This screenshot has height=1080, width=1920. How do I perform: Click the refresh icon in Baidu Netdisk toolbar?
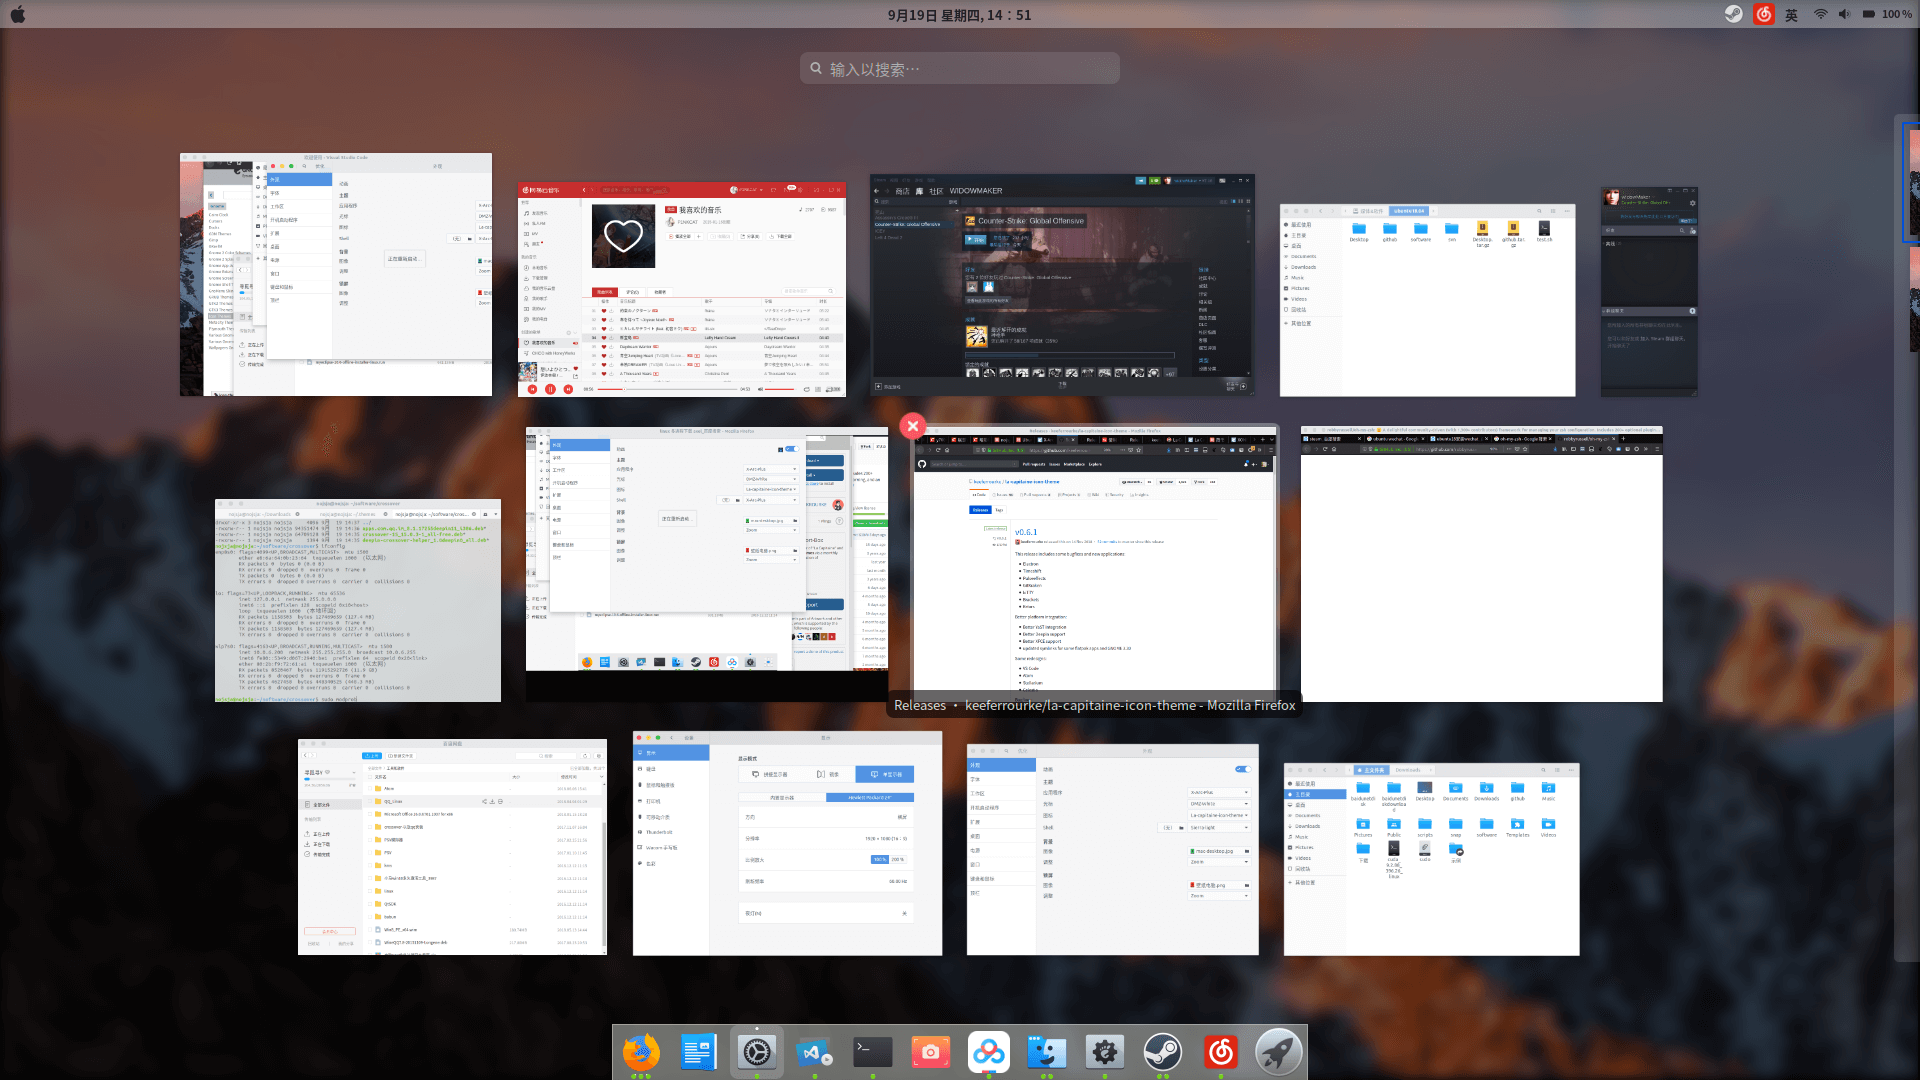[585, 756]
